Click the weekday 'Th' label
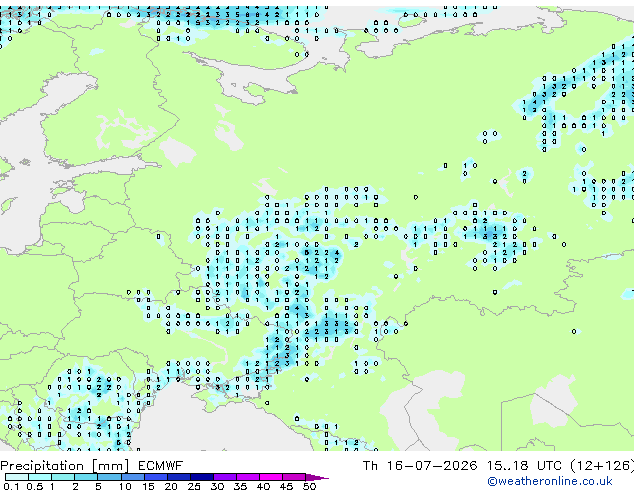Screen dimensions: 634x490 (x=370, y=465)
